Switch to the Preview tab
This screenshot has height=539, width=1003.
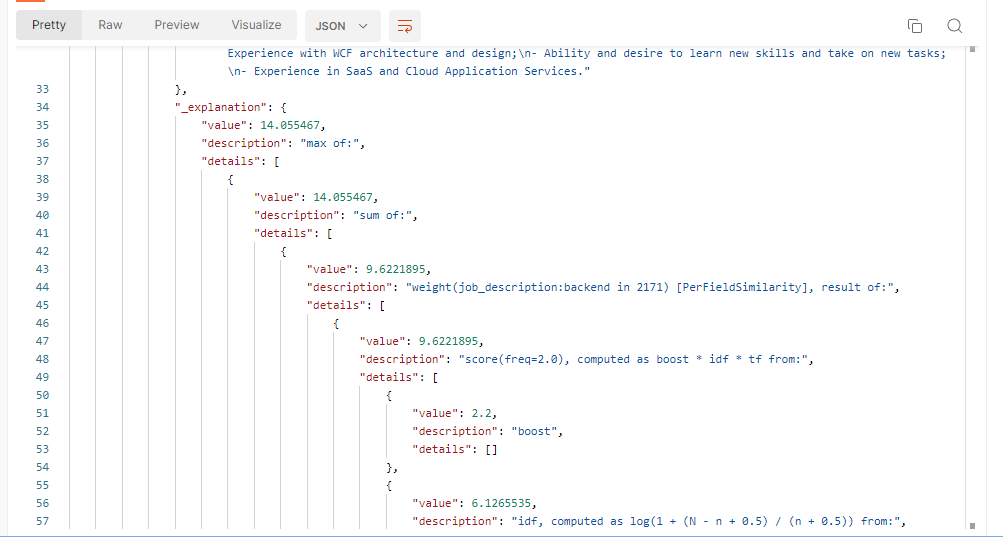pyautogui.click(x=177, y=25)
